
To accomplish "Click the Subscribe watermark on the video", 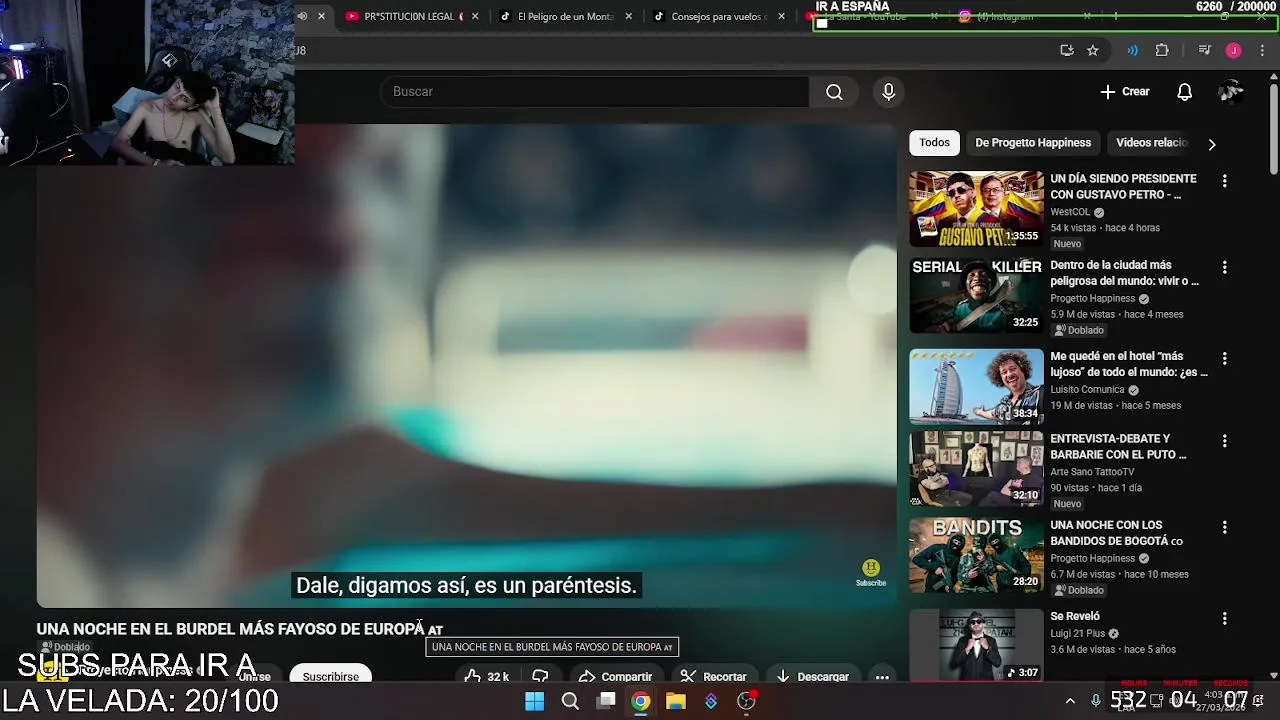I will pyautogui.click(x=871, y=573).
